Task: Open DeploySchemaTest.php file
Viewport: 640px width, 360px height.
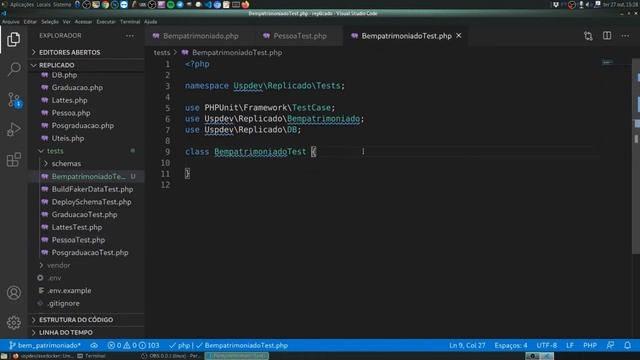Action: tap(86, 202)
